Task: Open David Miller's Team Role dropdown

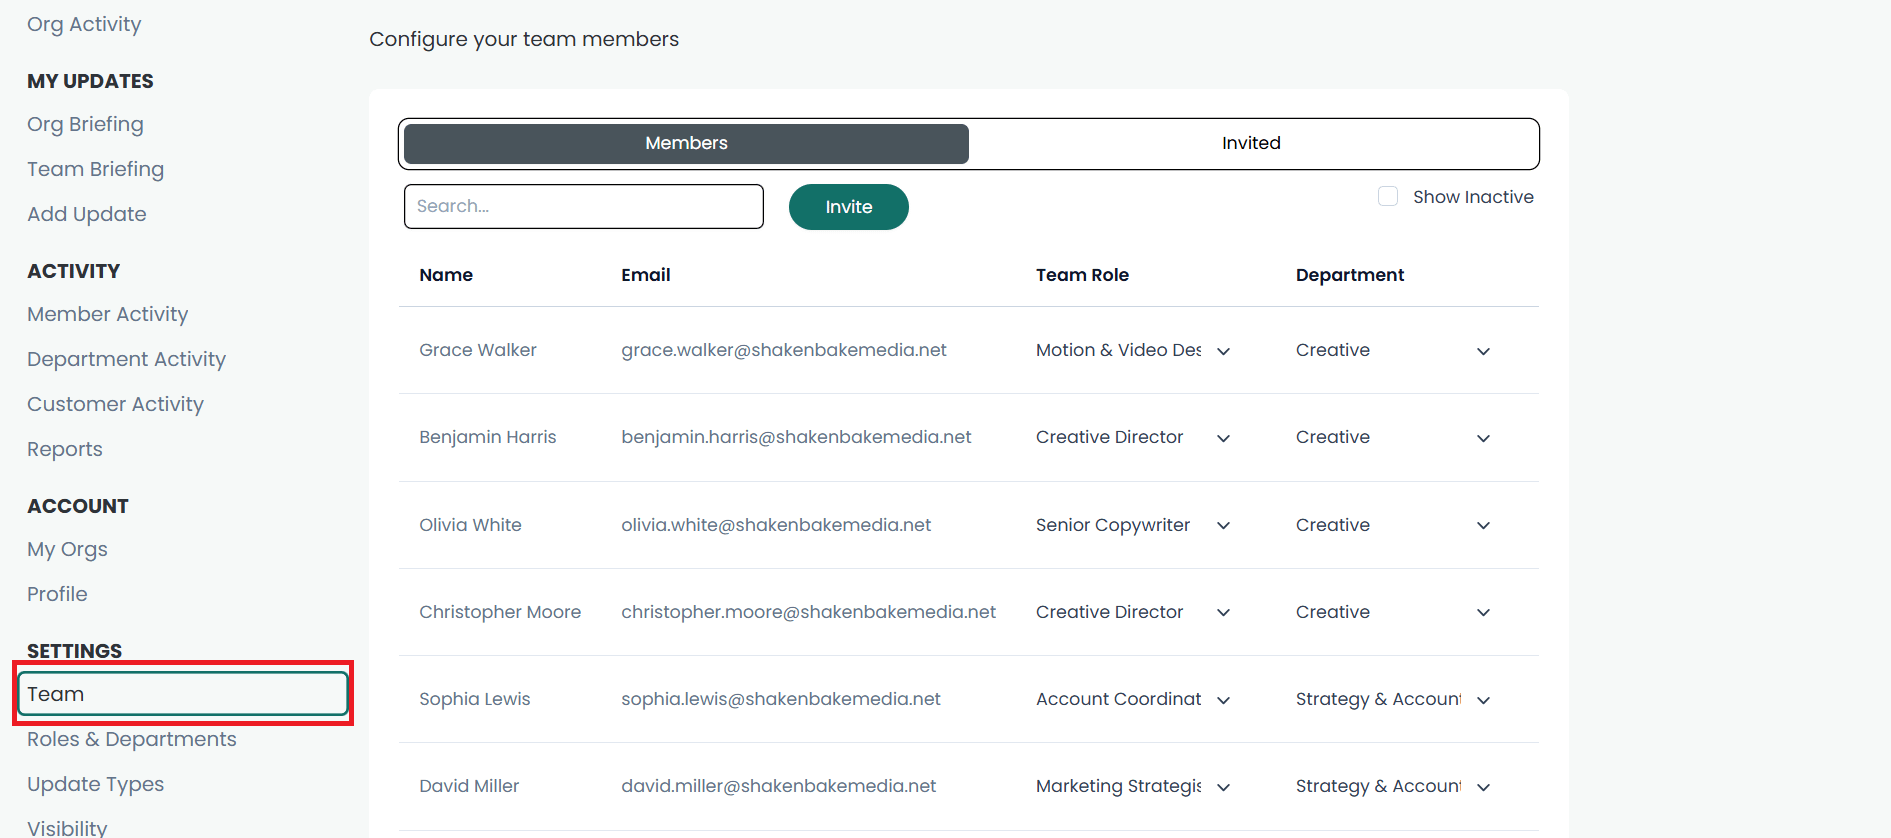Action: pos(1134,786)
